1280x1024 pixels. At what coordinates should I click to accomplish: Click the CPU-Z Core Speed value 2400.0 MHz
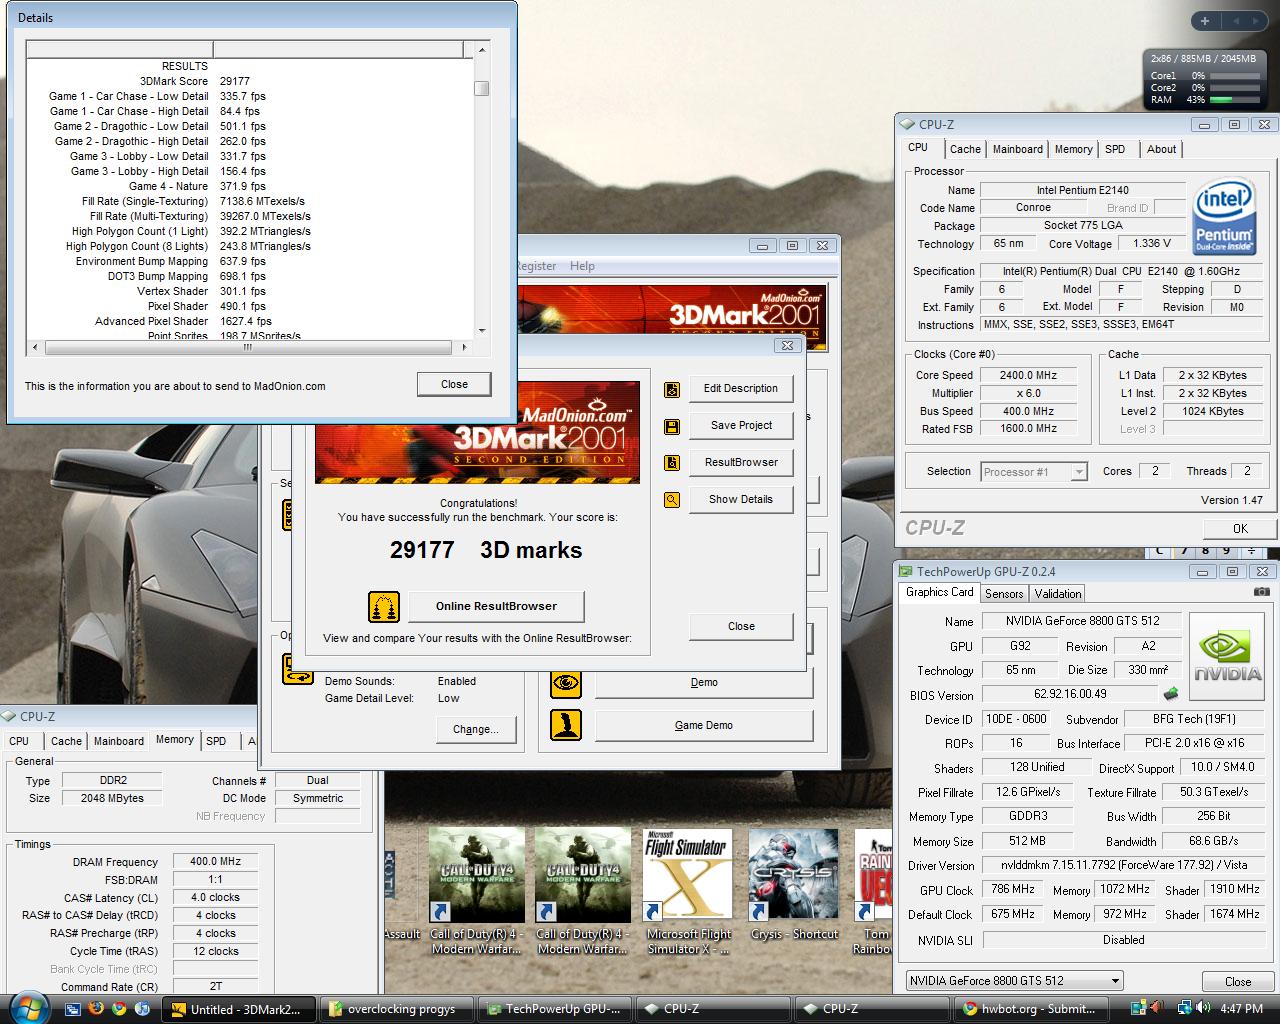coord(1028,375)
